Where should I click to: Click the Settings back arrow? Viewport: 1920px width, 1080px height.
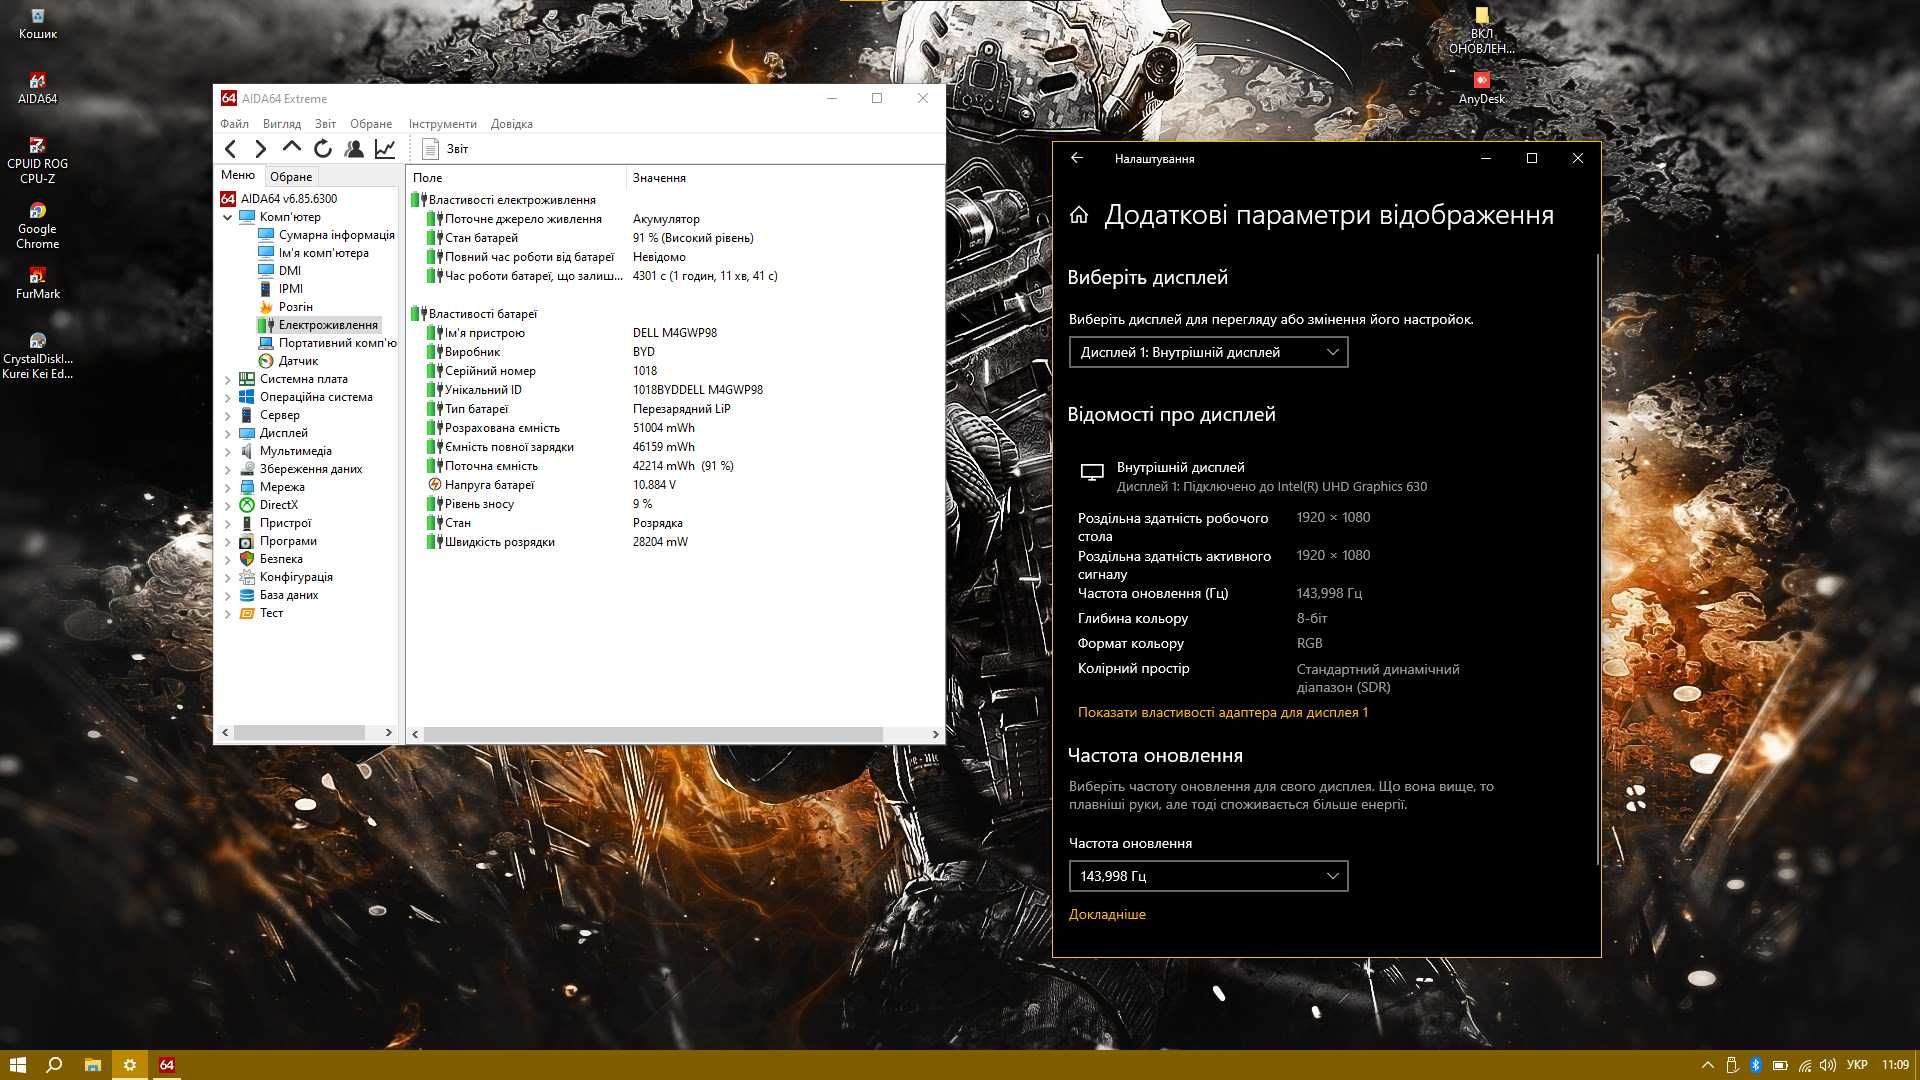pyautogui.click(x=1077, y=158)
